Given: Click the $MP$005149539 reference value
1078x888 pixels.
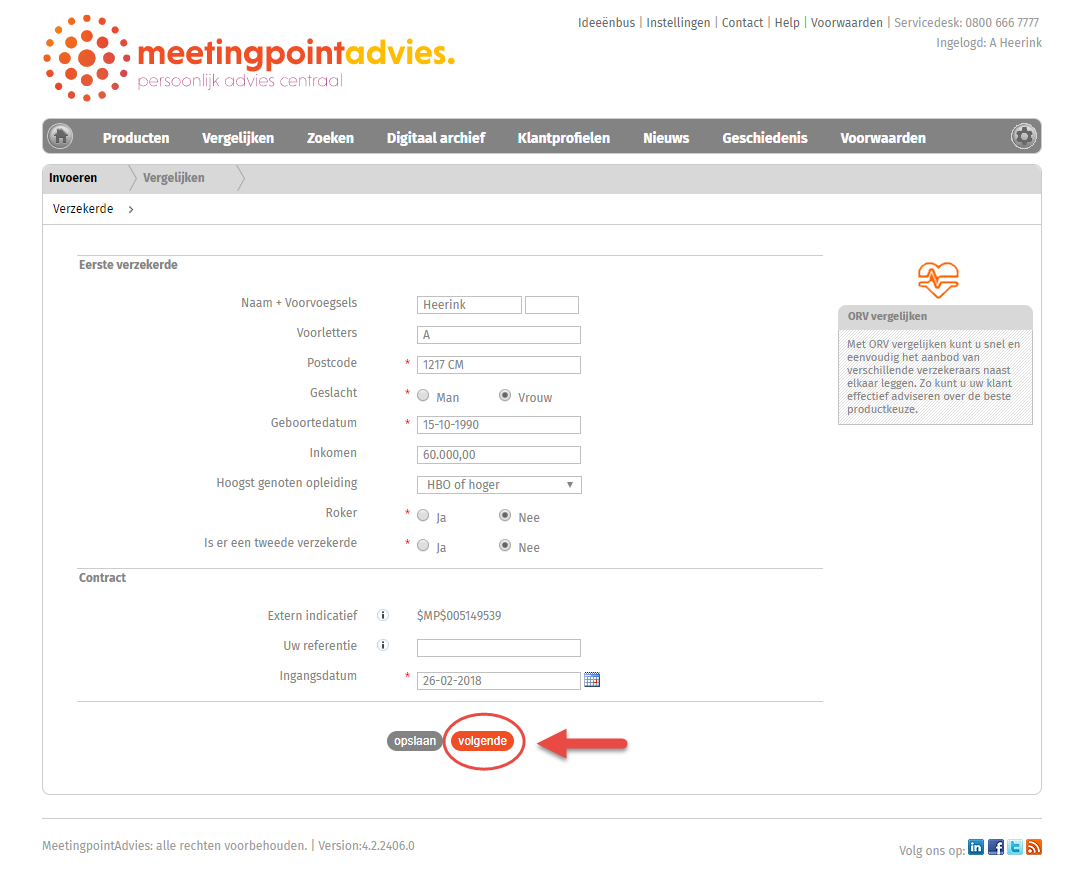Looking at the screenshot, I should tap(459, 616).
